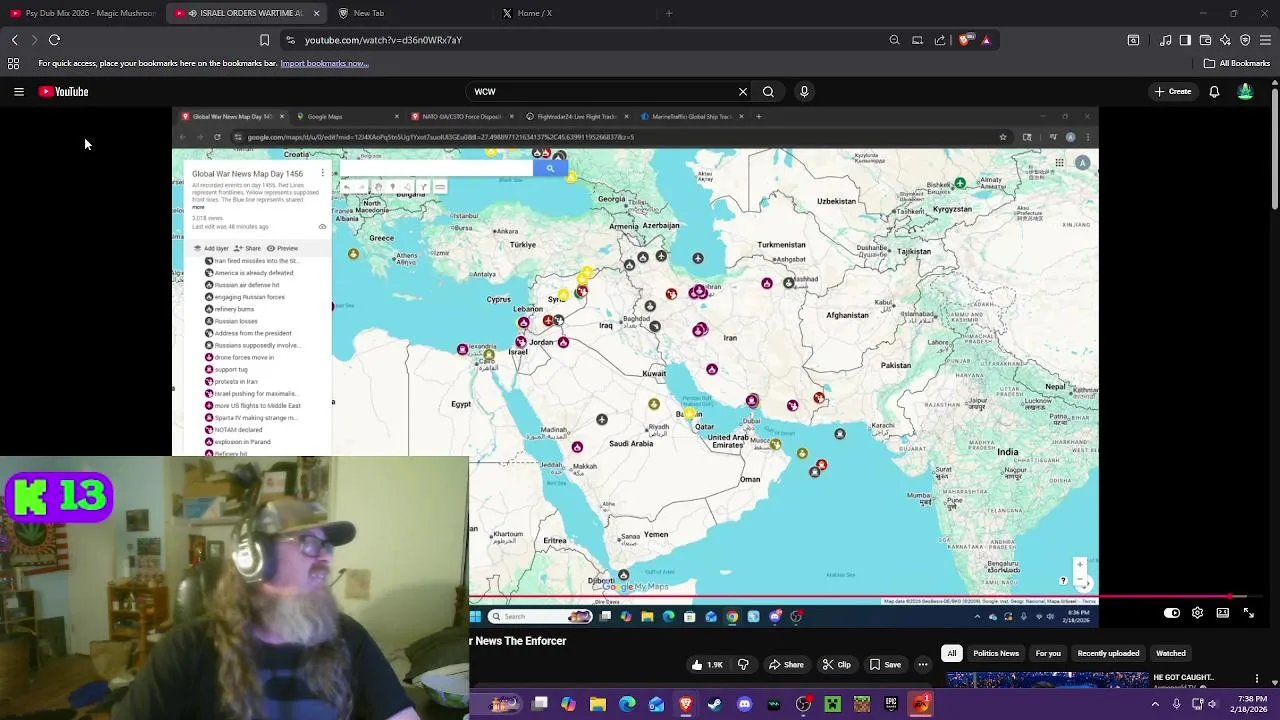Open the YouTube account avatar menu
The height and width of the screenshot is (720, 1280).
[x=1245, y=91]
